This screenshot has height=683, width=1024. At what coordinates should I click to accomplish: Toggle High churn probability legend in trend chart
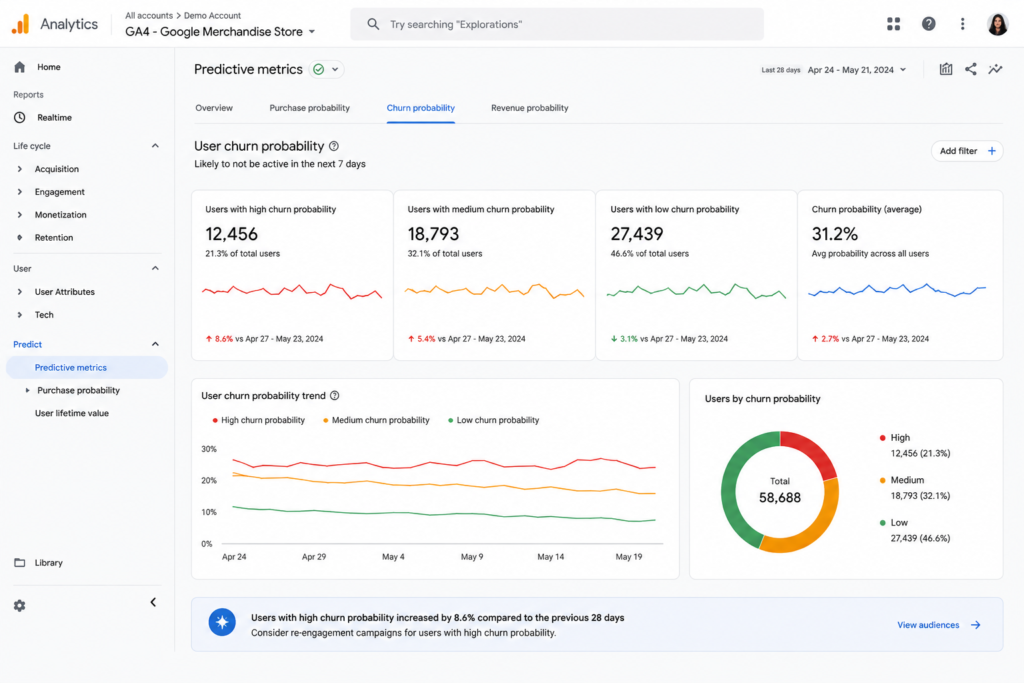(x=259, y=421)
